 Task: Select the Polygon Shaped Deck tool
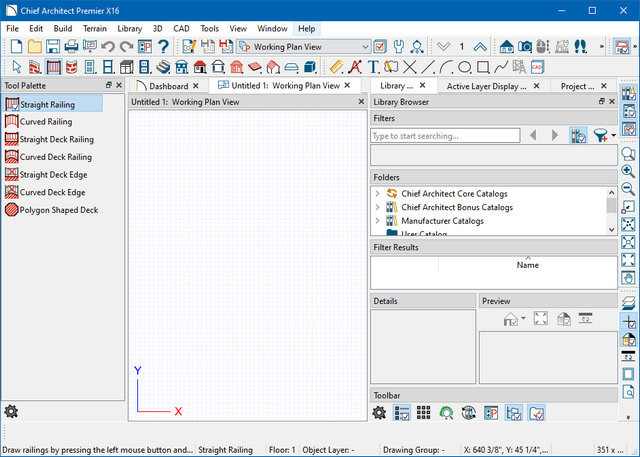pyautogui.click(x=59, y=211)
